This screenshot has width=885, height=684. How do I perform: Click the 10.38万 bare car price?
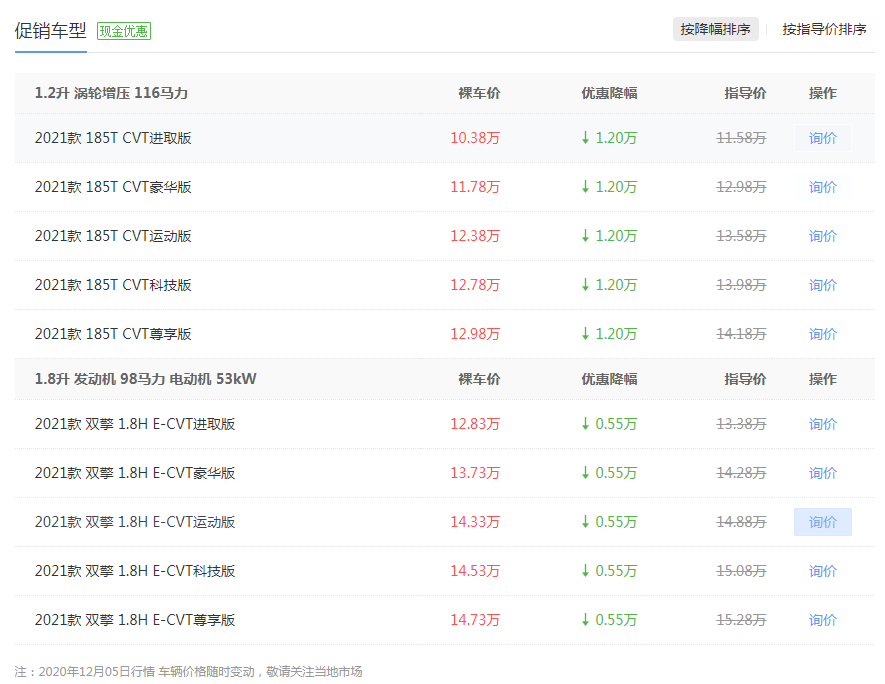click(475, 138)
